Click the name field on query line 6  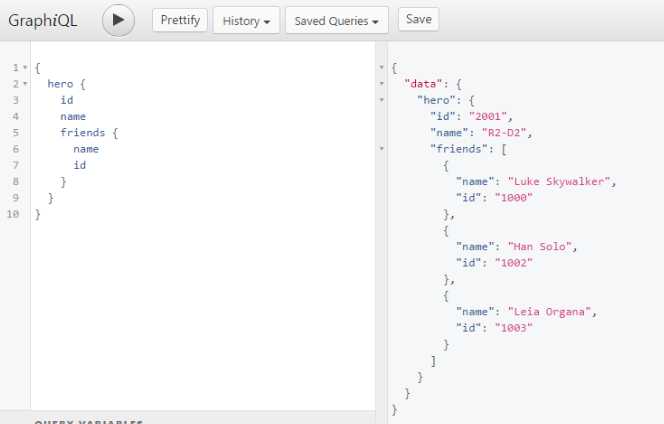86,149
